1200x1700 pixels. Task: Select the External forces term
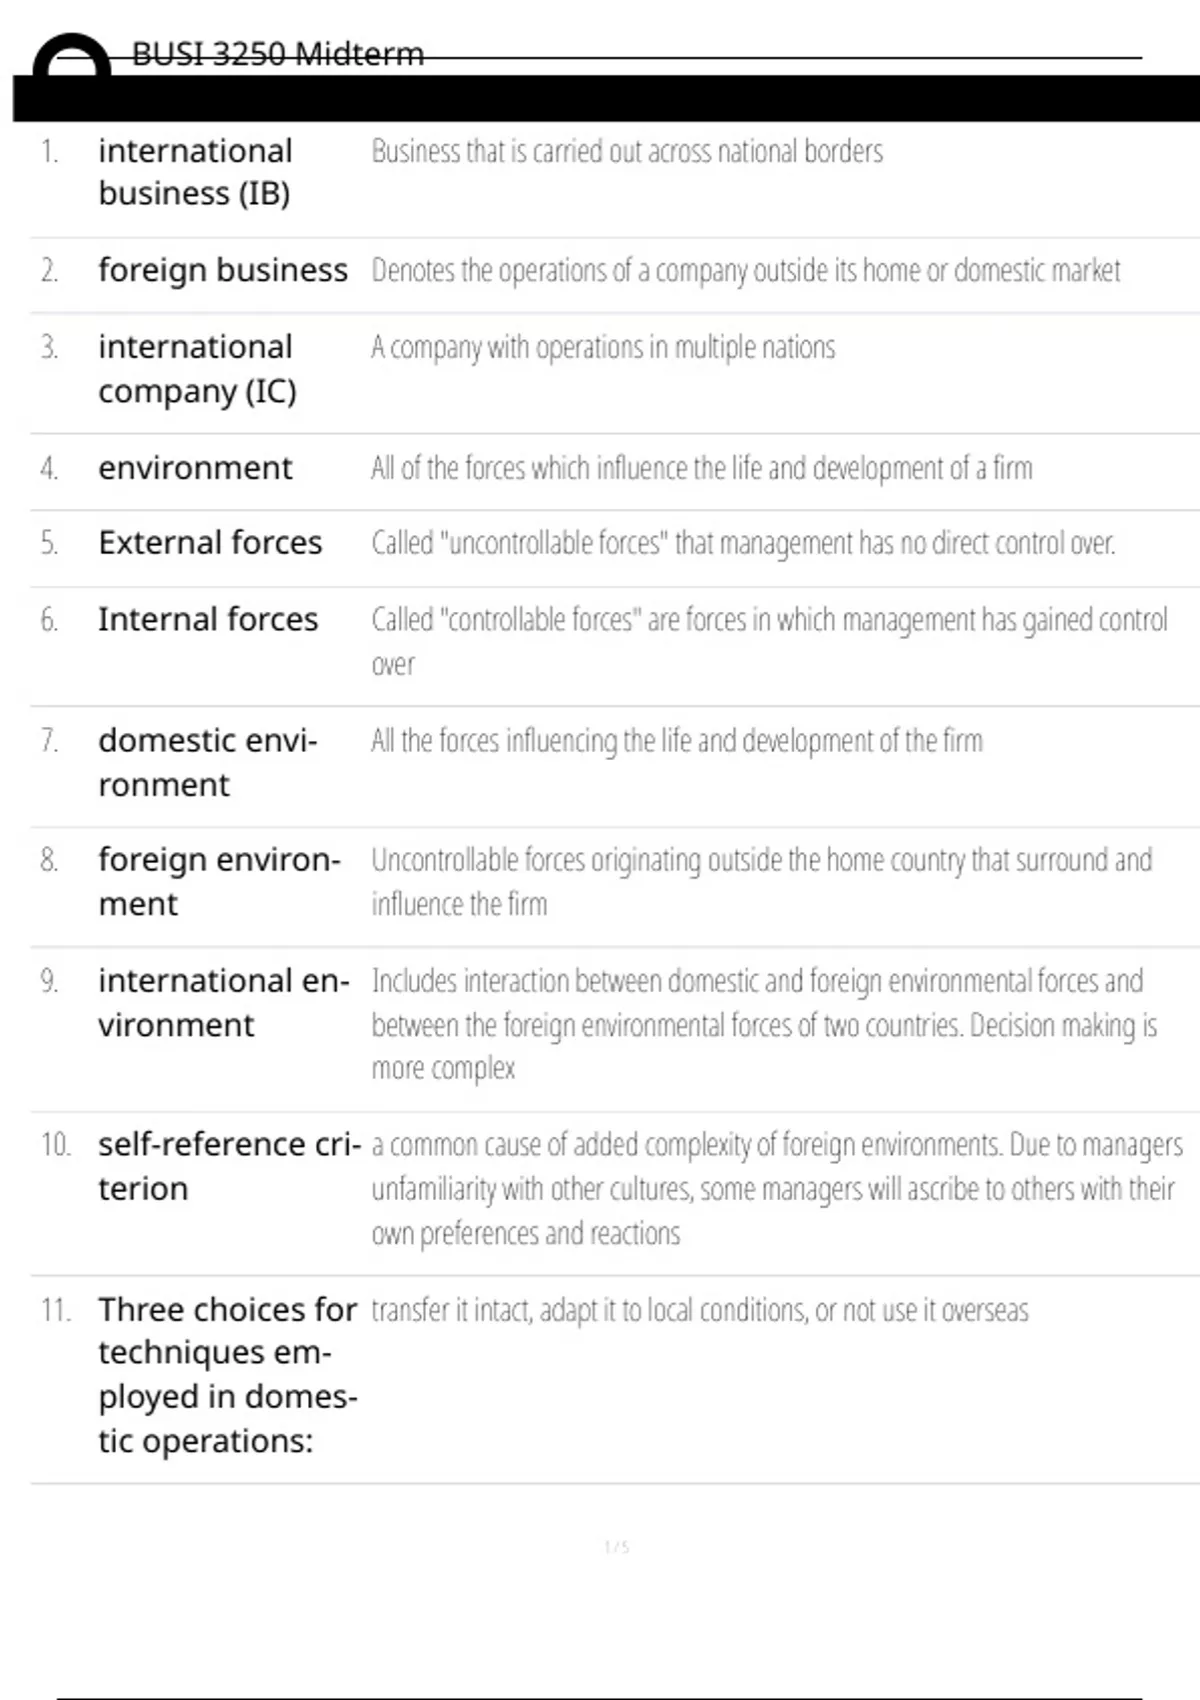(210, 543)
